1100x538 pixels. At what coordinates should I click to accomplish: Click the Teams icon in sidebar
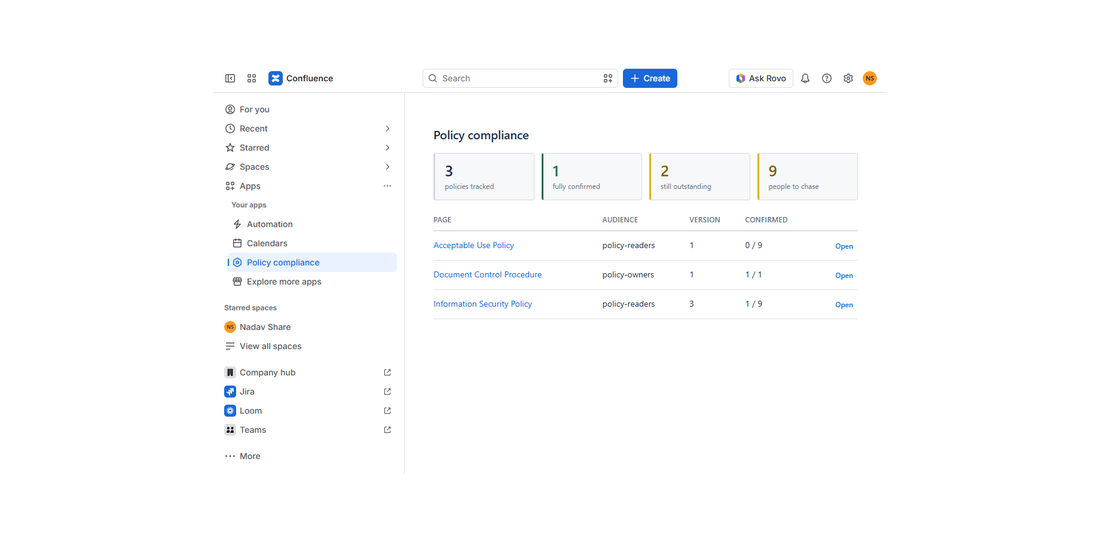click(x=229, y=430)
